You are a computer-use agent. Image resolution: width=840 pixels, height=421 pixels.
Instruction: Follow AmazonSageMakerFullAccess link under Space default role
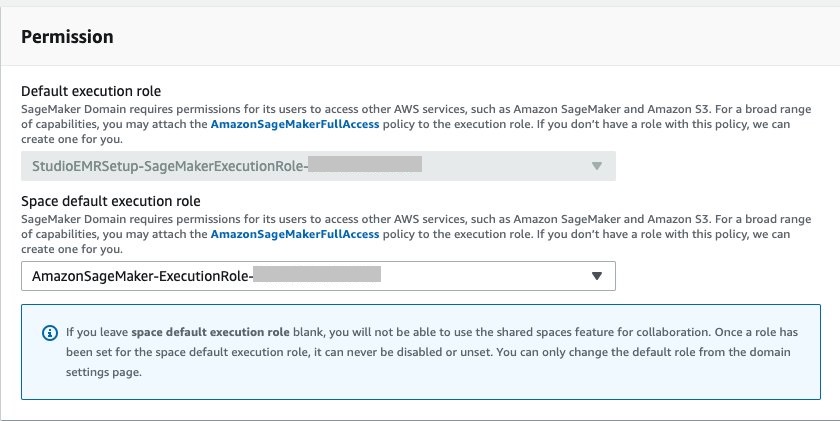(x=295, y=234)
